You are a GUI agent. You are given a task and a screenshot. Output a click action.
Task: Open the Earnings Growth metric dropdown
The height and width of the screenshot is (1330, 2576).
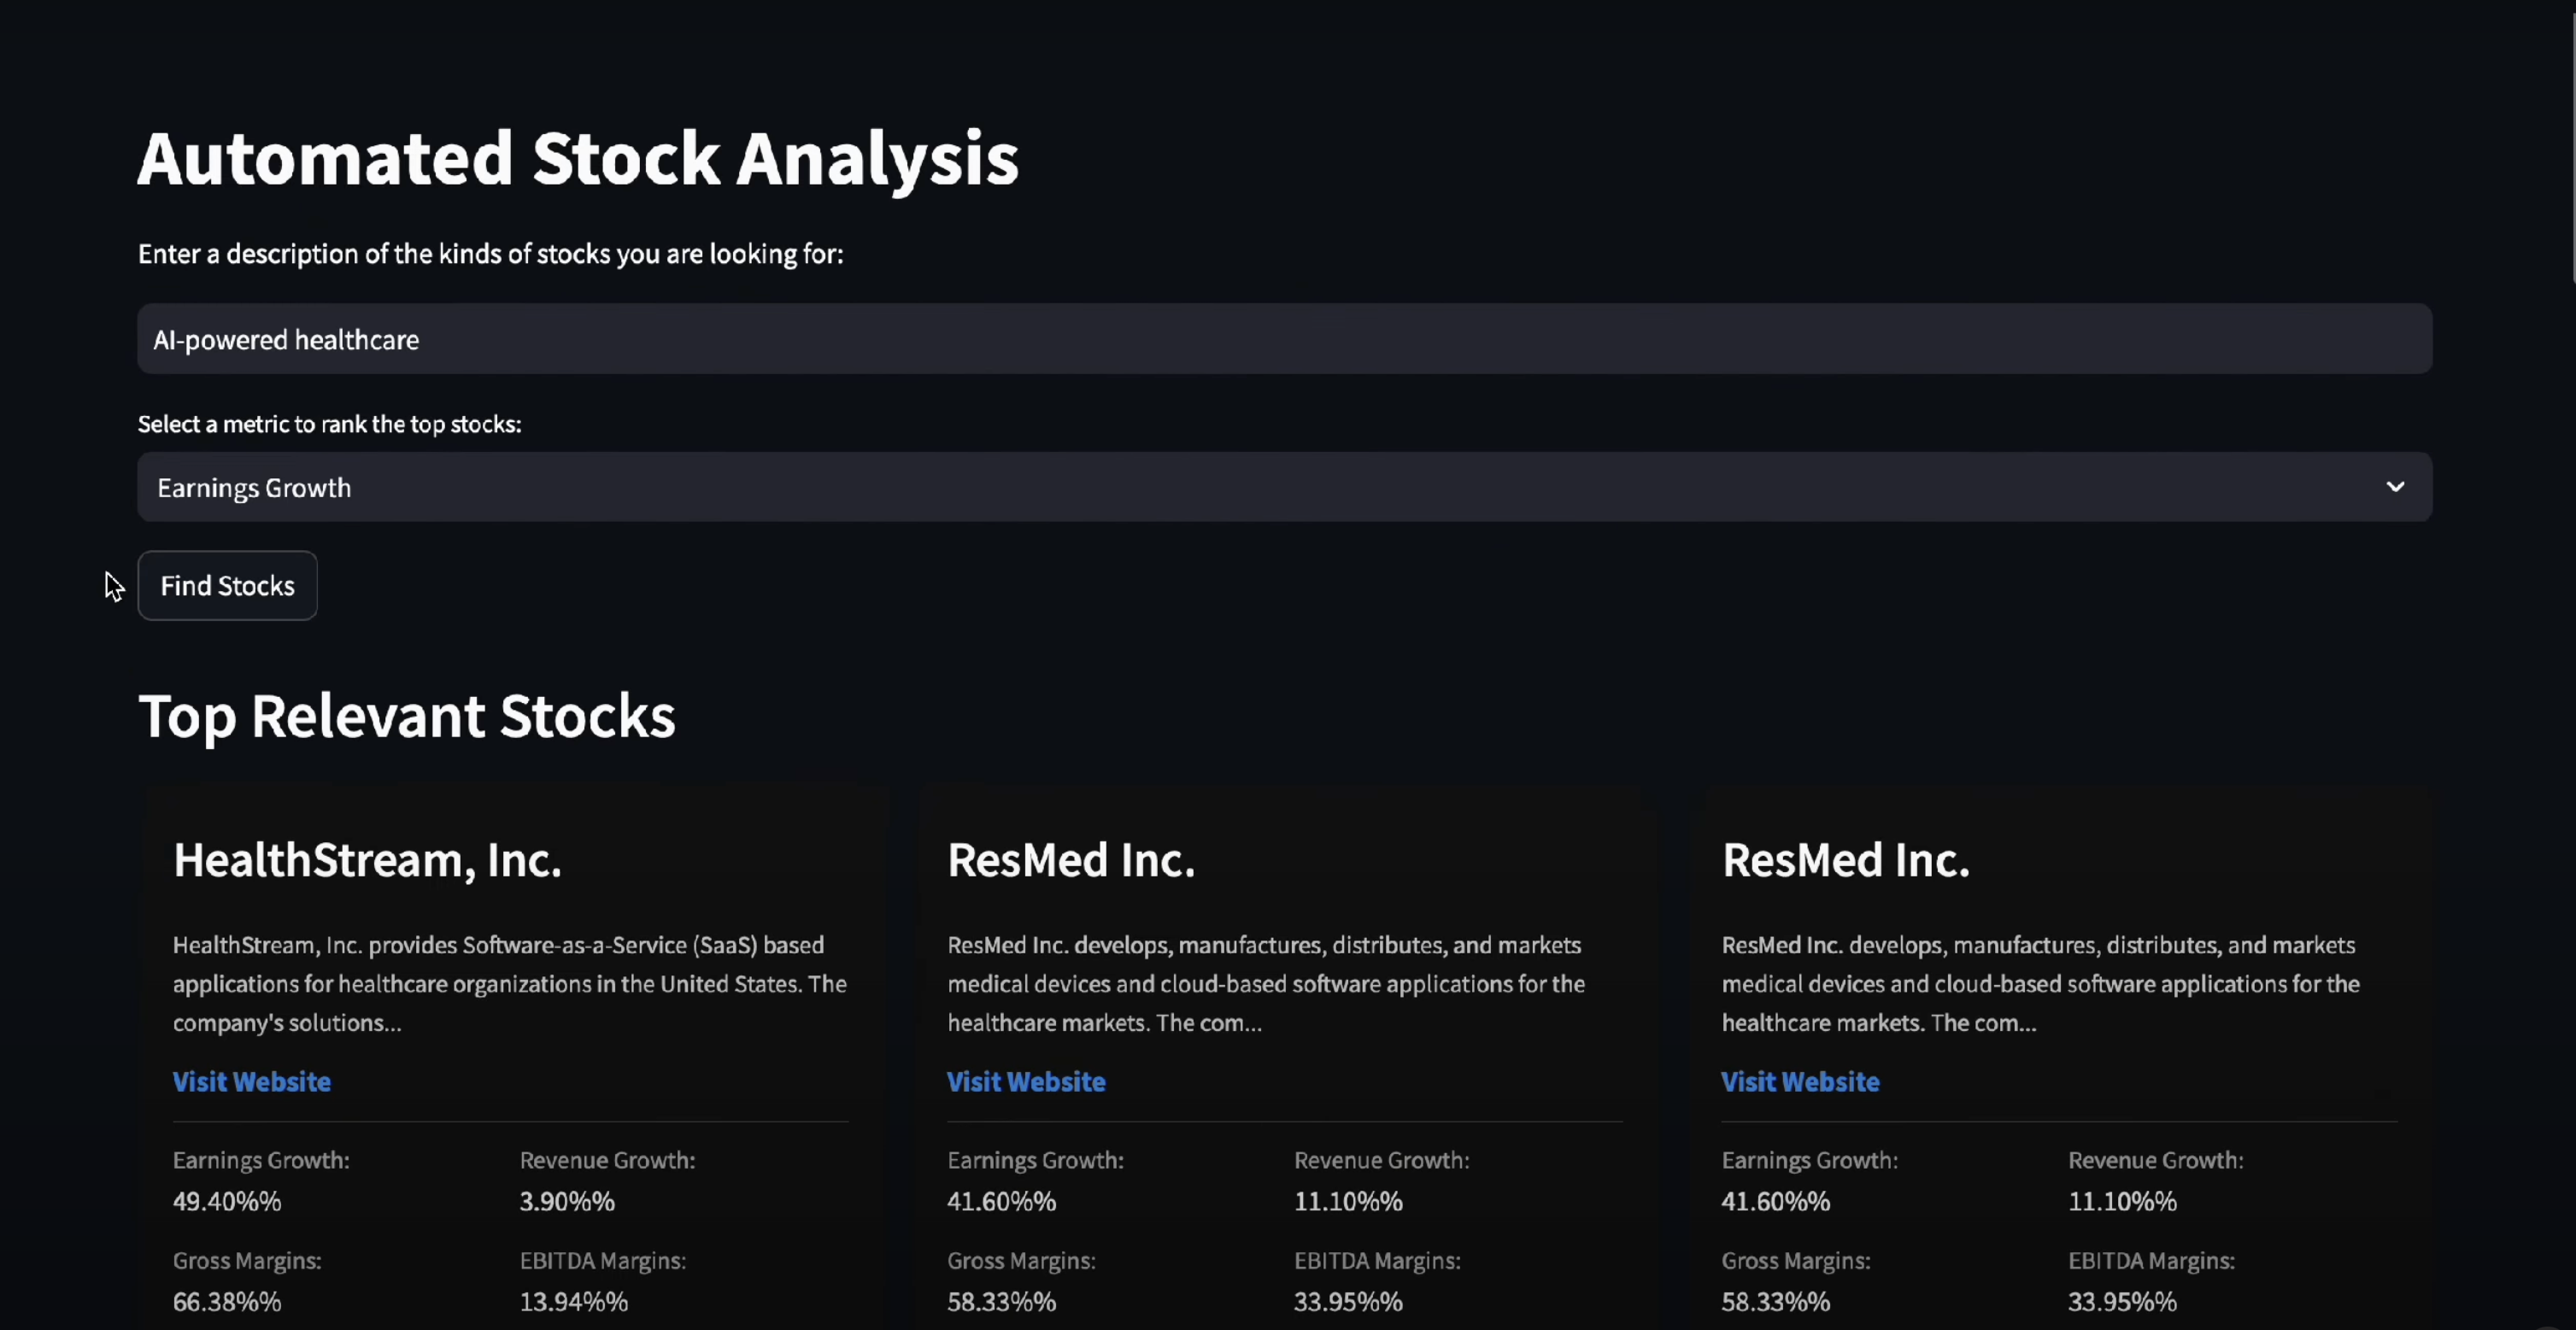coord(1284,487)
